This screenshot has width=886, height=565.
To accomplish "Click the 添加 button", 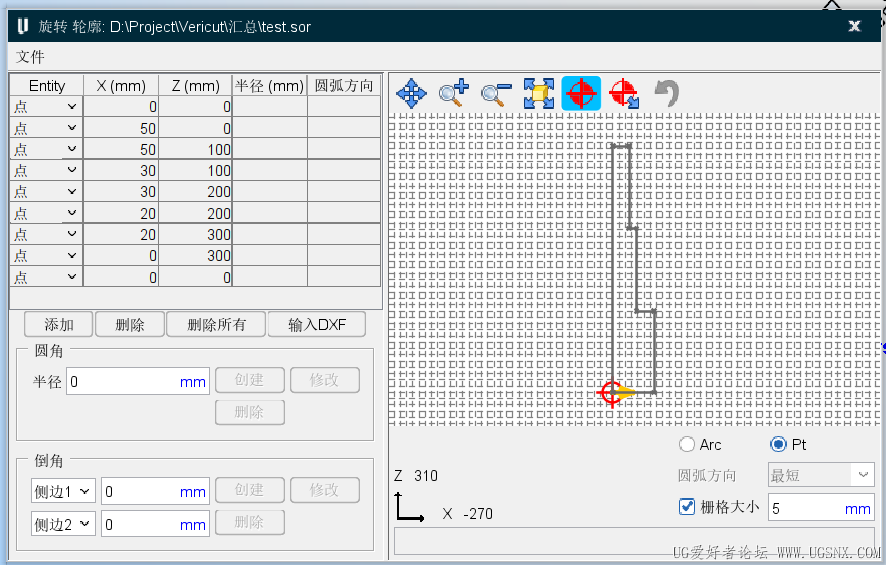I will [x=59, y=324].
